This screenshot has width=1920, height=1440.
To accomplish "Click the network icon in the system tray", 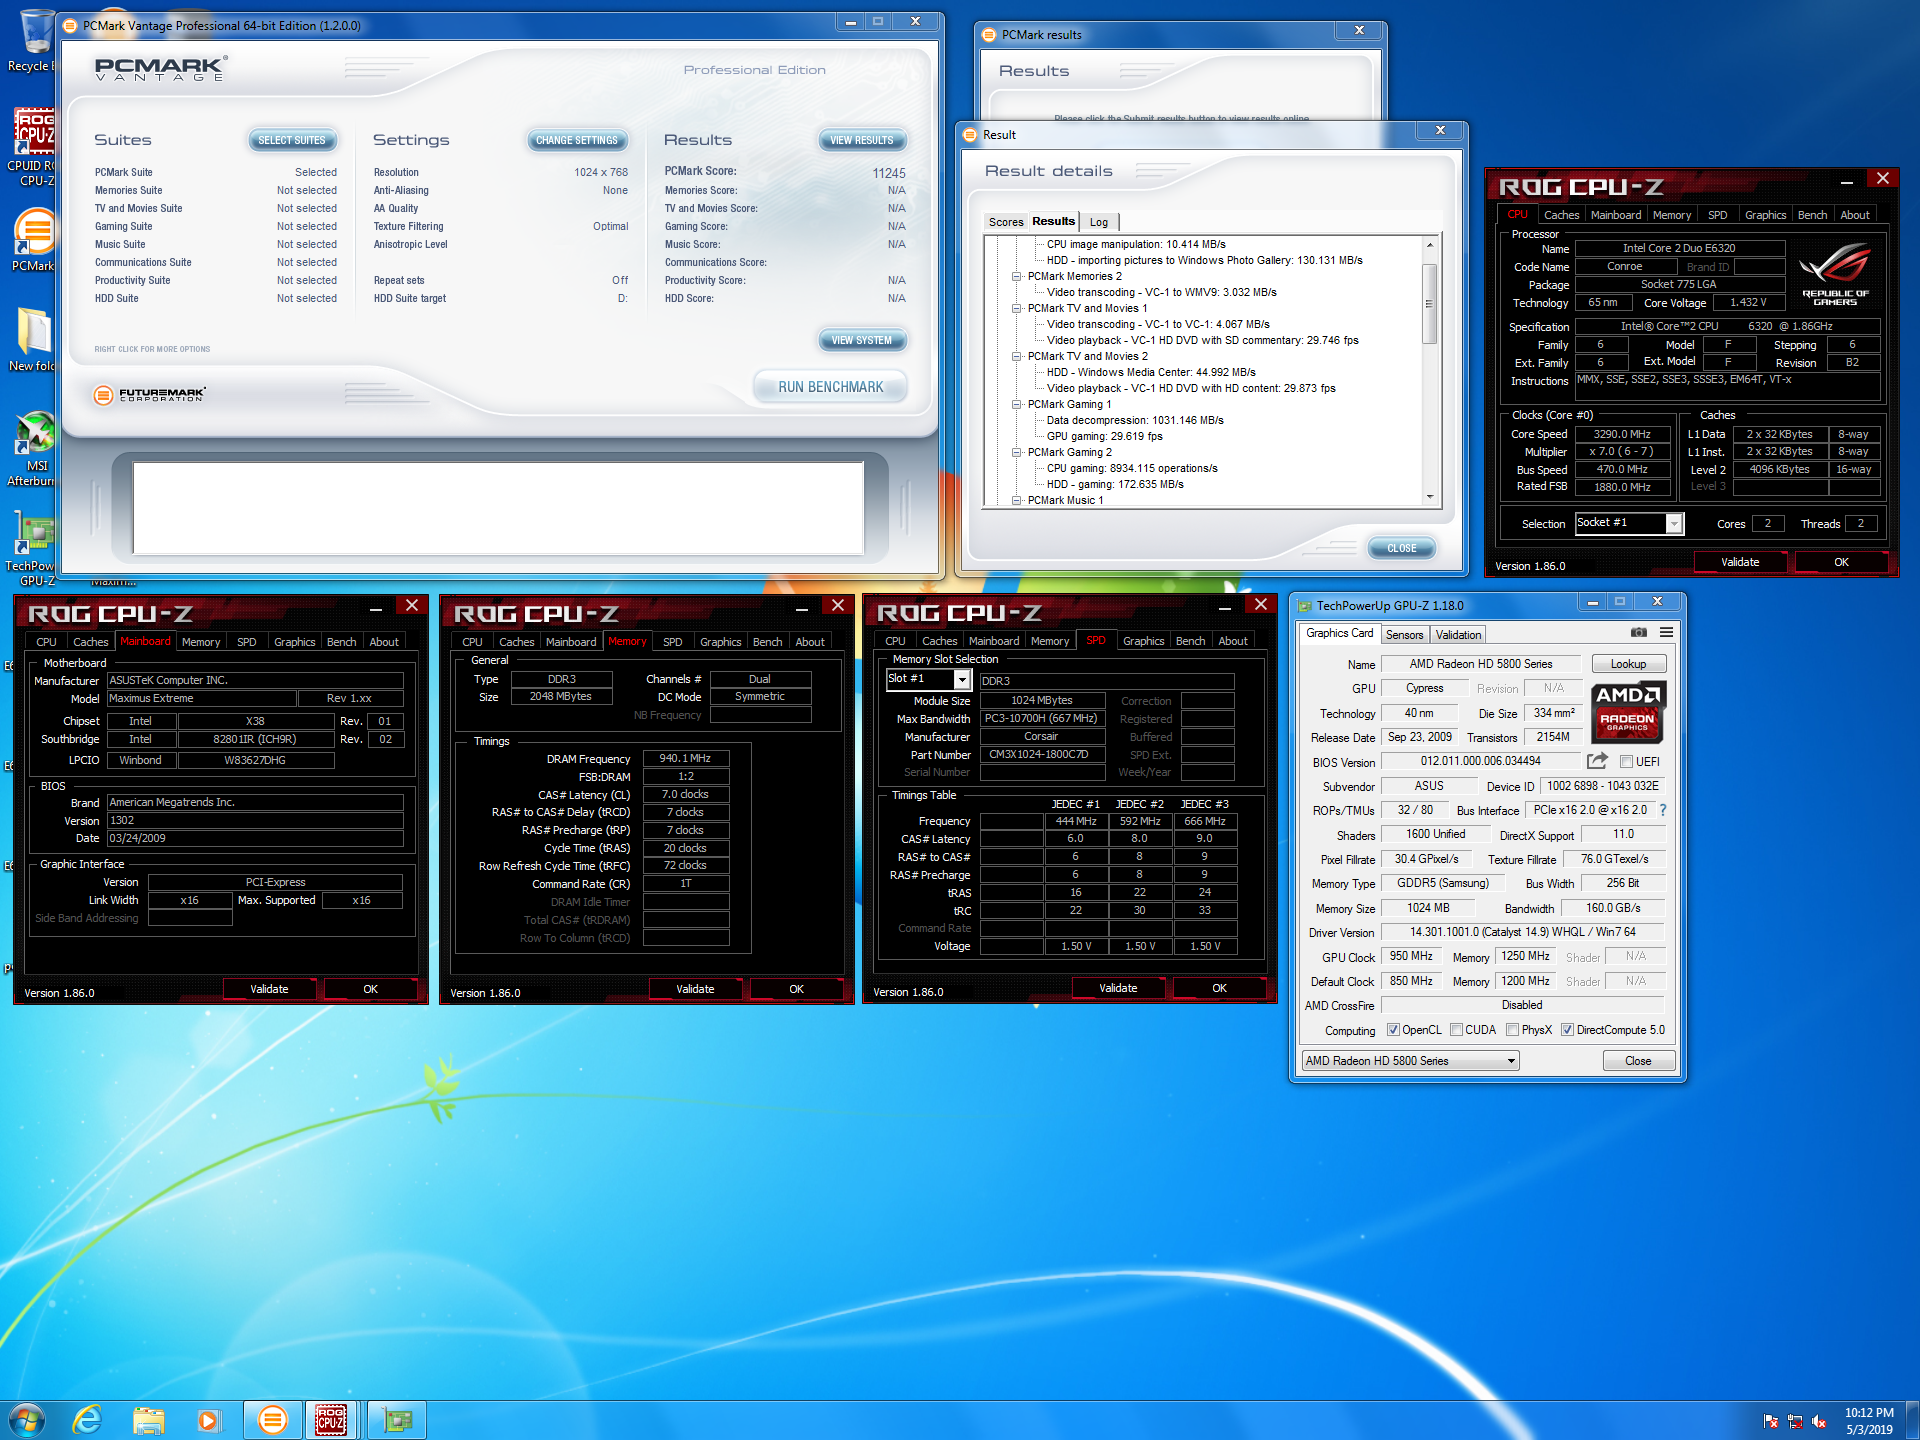I will point(1795,1421).
